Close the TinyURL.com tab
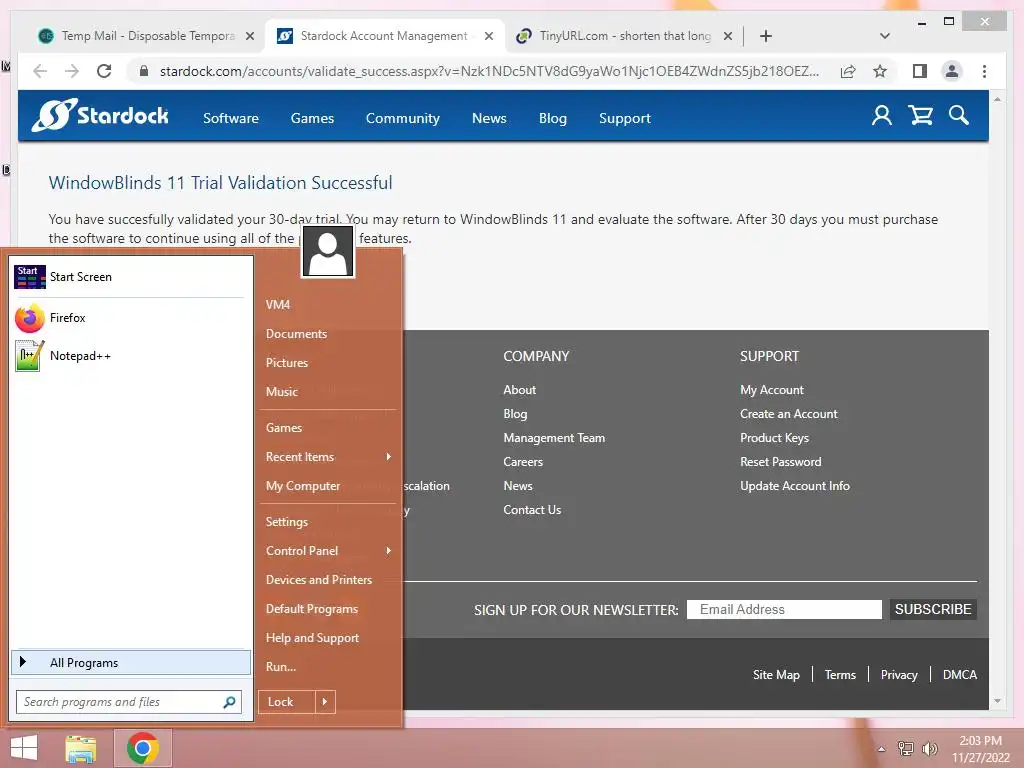 (x=728, y=36)
